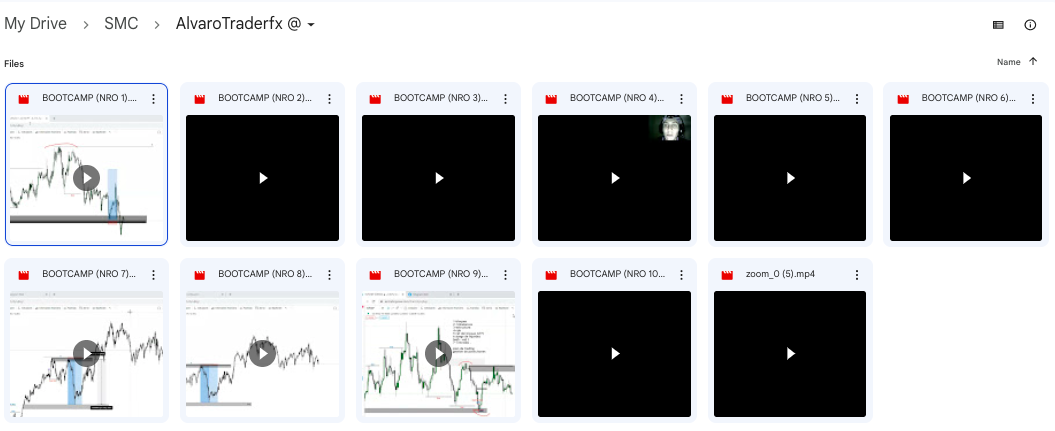The height and width of the screenshot is (431, 1055).
Task: Go to My Drive in breadcrumb
Action: (x=35, y=24)
